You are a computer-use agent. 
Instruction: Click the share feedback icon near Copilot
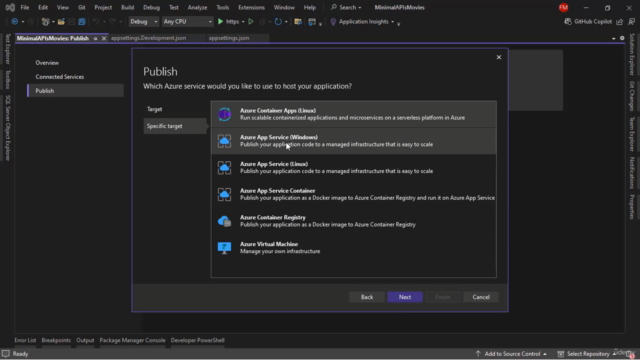[620, 22]
